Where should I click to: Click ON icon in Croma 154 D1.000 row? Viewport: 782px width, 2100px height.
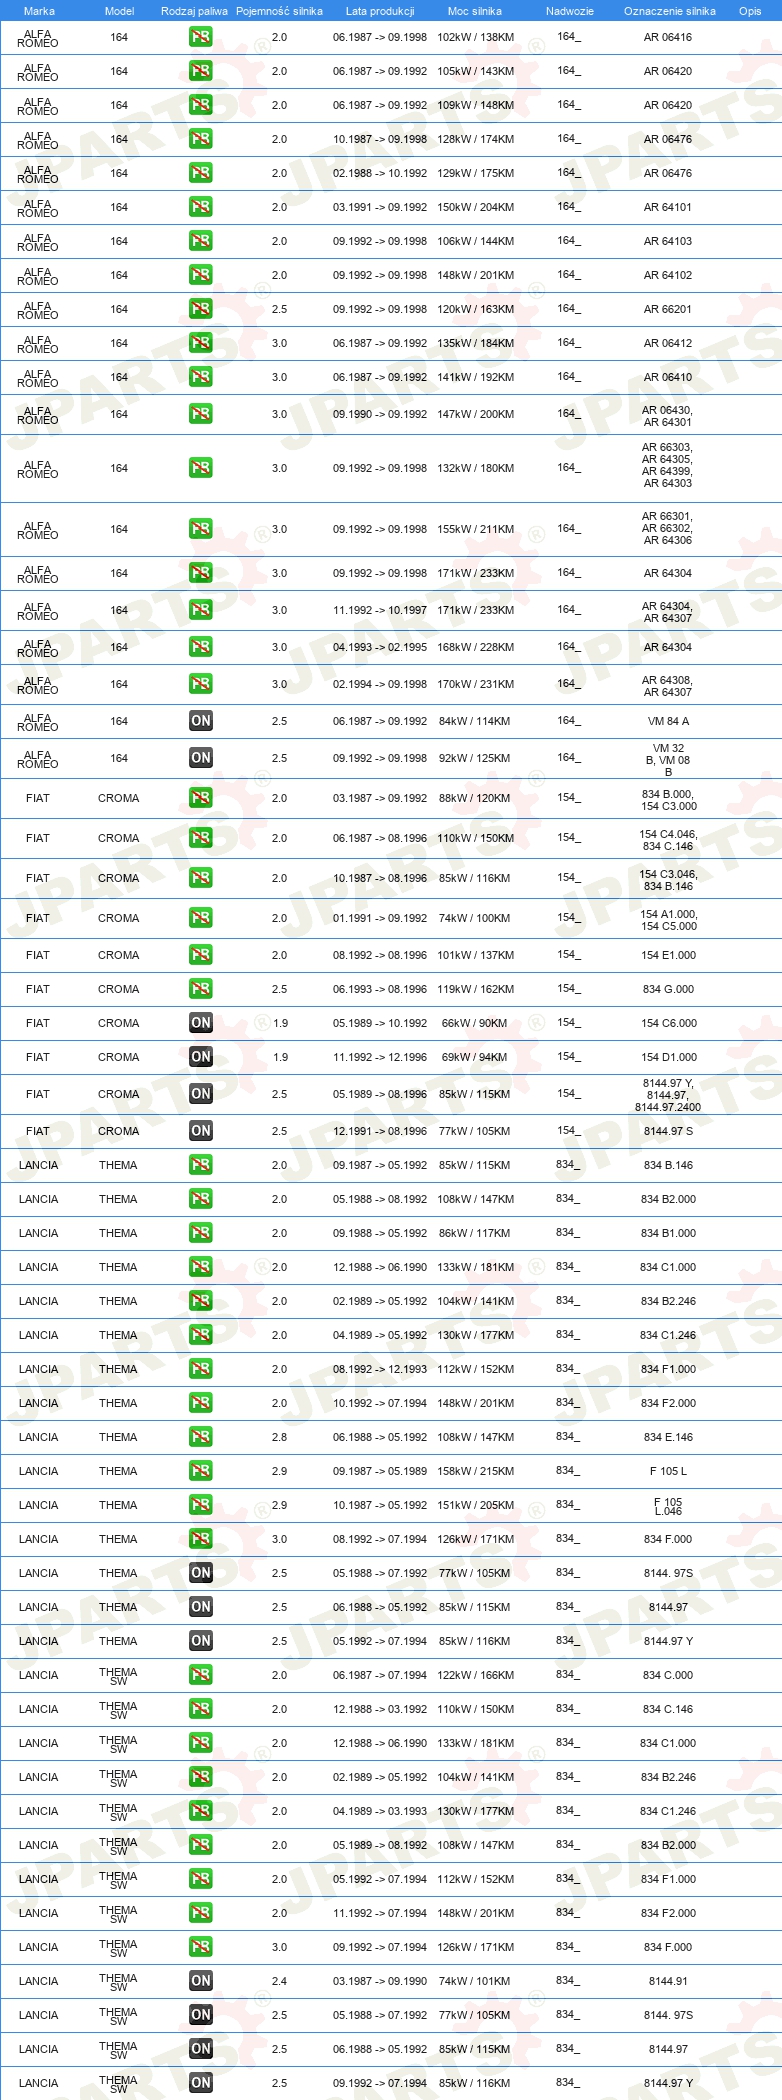(x=201, y=1057)
